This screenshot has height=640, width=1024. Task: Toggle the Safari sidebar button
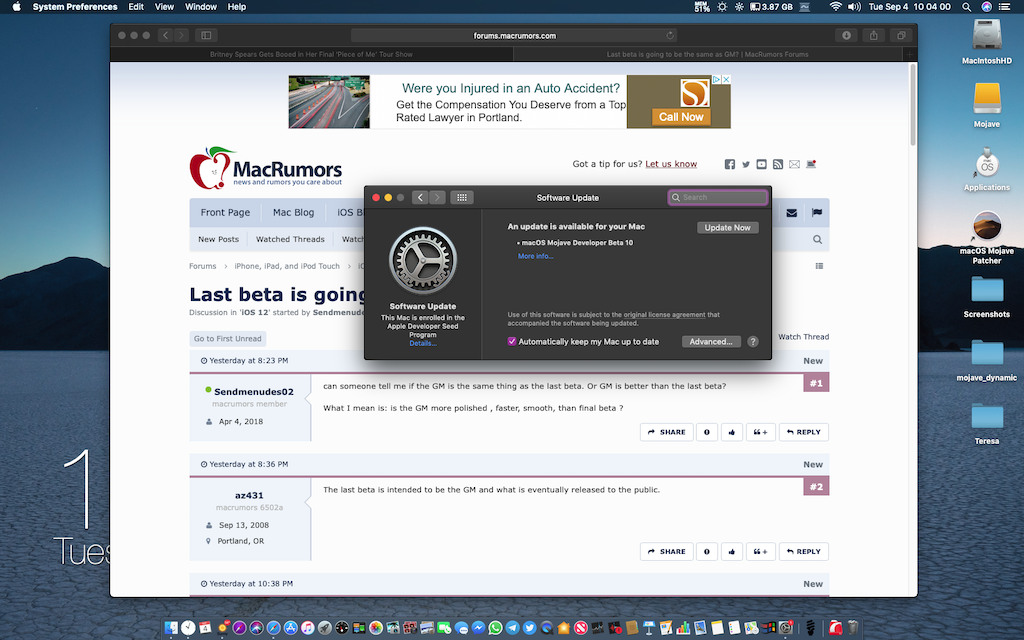click(x=206, y=35)
